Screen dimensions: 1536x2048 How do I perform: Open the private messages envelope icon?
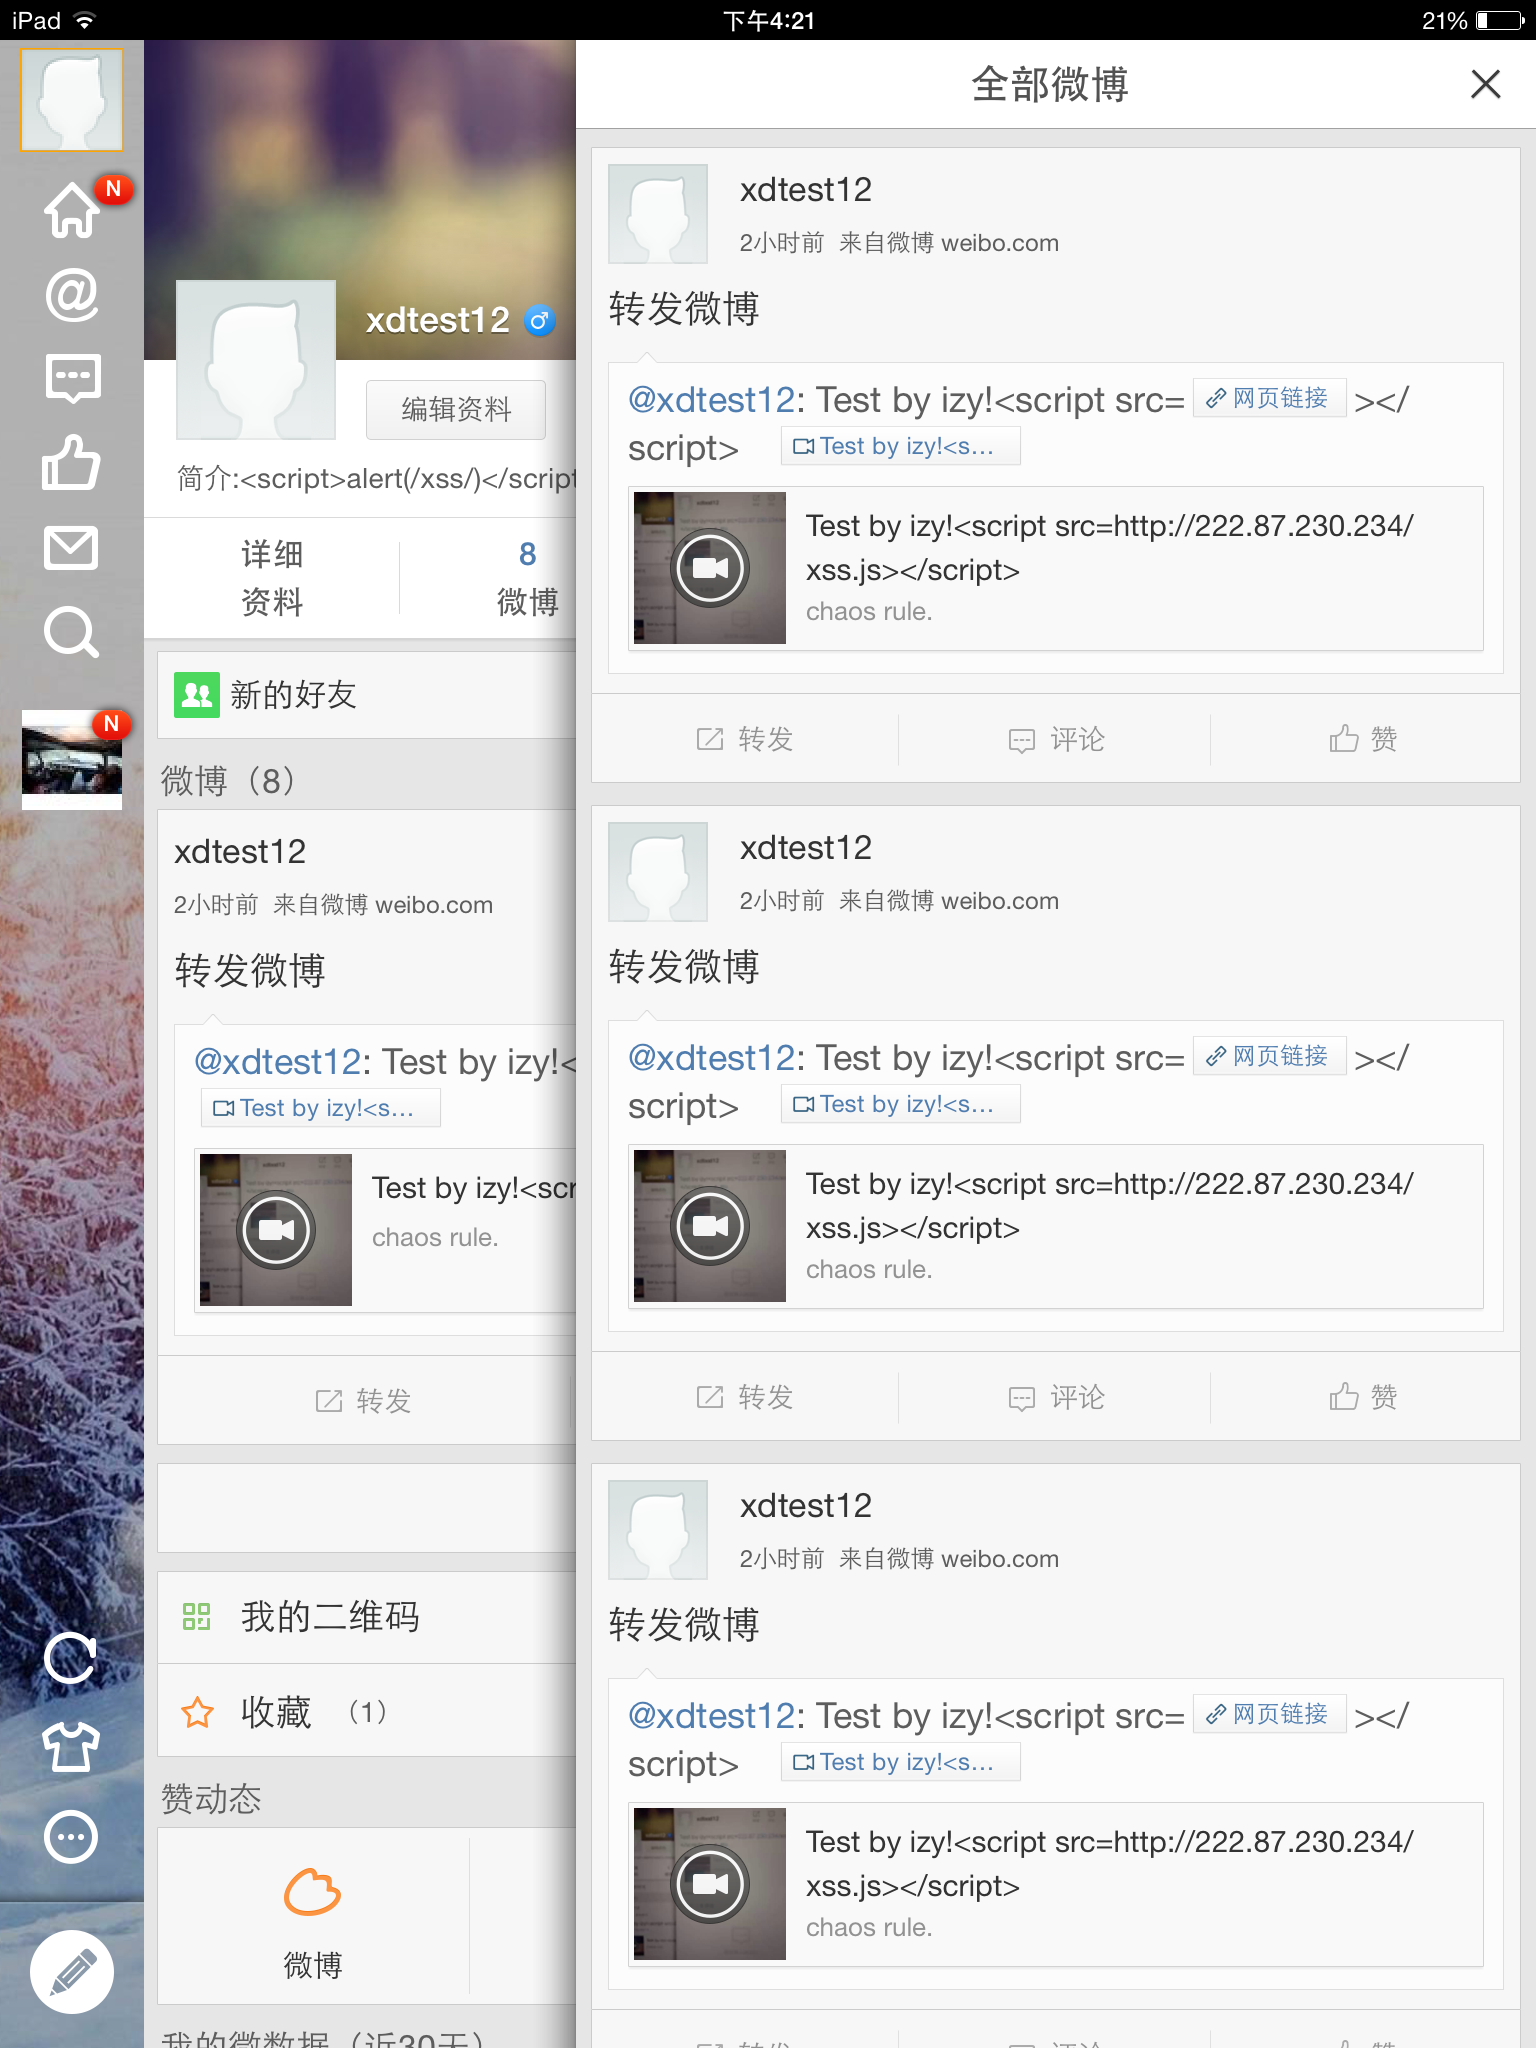click(x=72, y=548)
